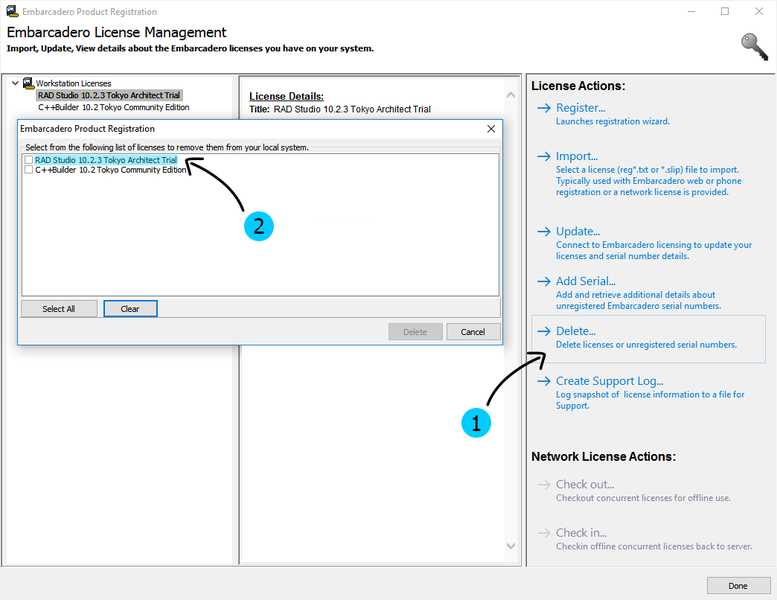The width and height of the screenshot is (777, 600).
Task: Select C++Builder 10.2 Tokyo Community Edition in tree
Action: click(x=113, y=108)
